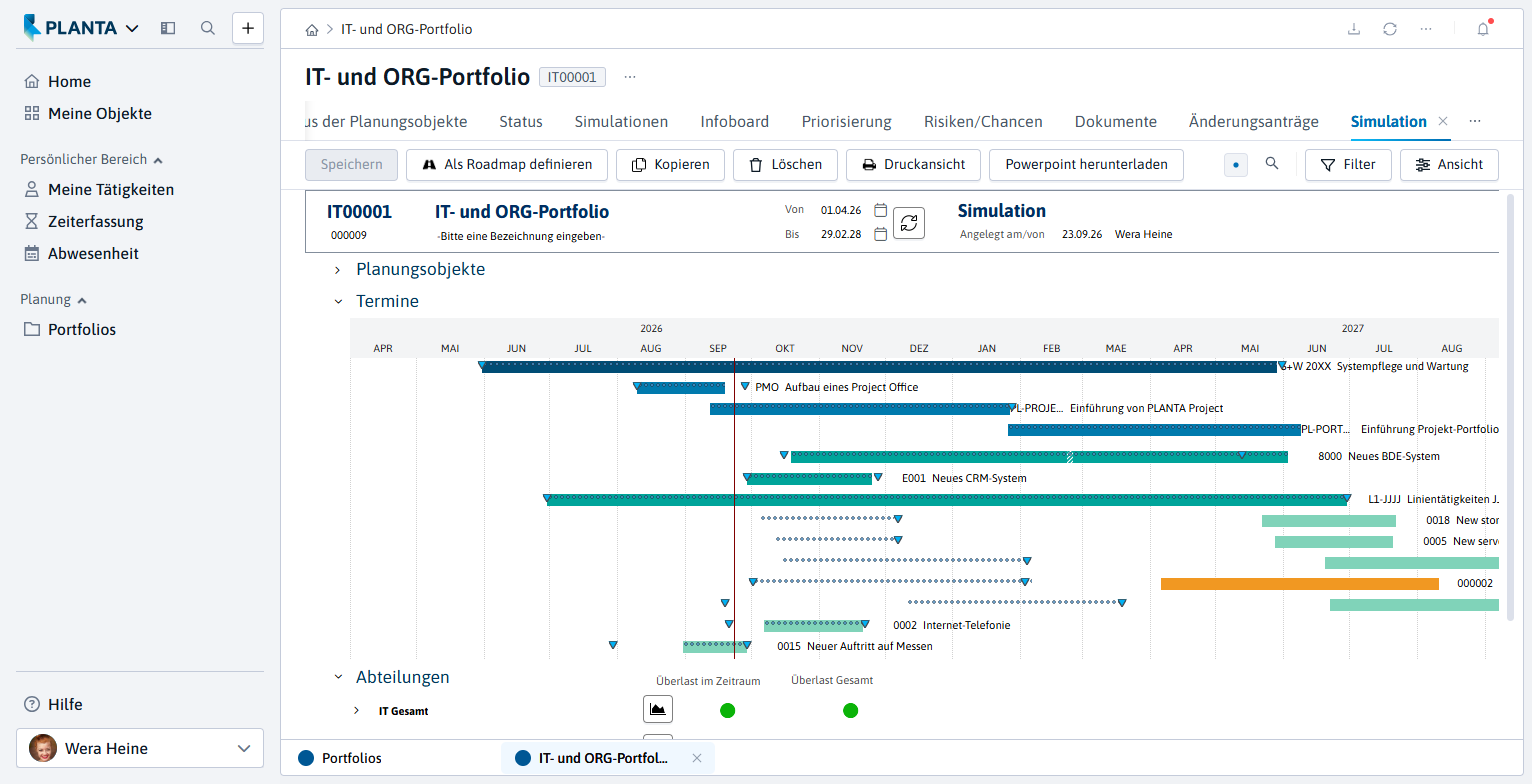The width and height of the screenshot is (1532, 784).
Task: Open the Hilfe help entry
Action: click(53, 705)
